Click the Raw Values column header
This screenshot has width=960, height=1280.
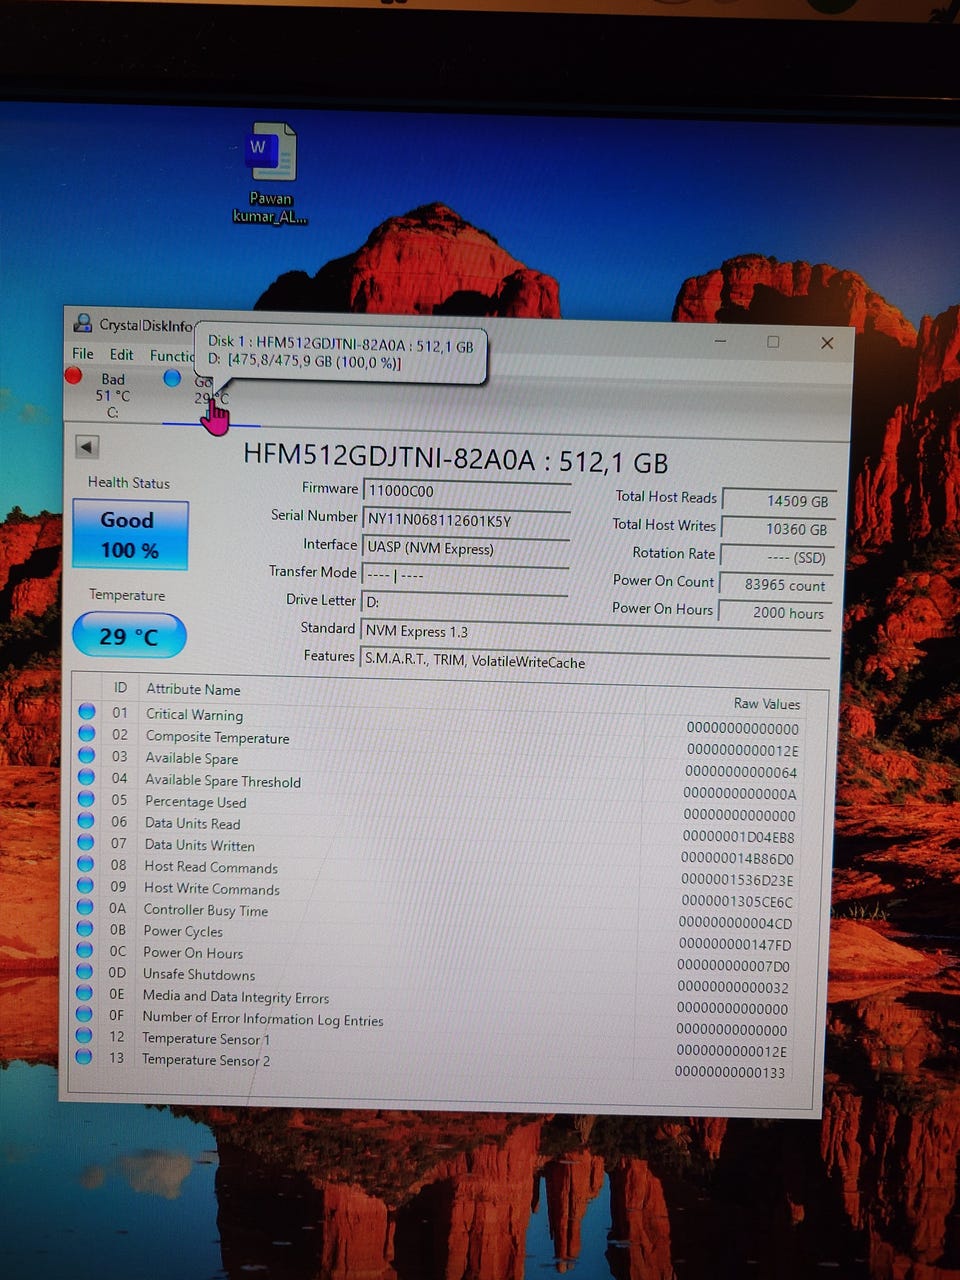click(x=766, y=704)
